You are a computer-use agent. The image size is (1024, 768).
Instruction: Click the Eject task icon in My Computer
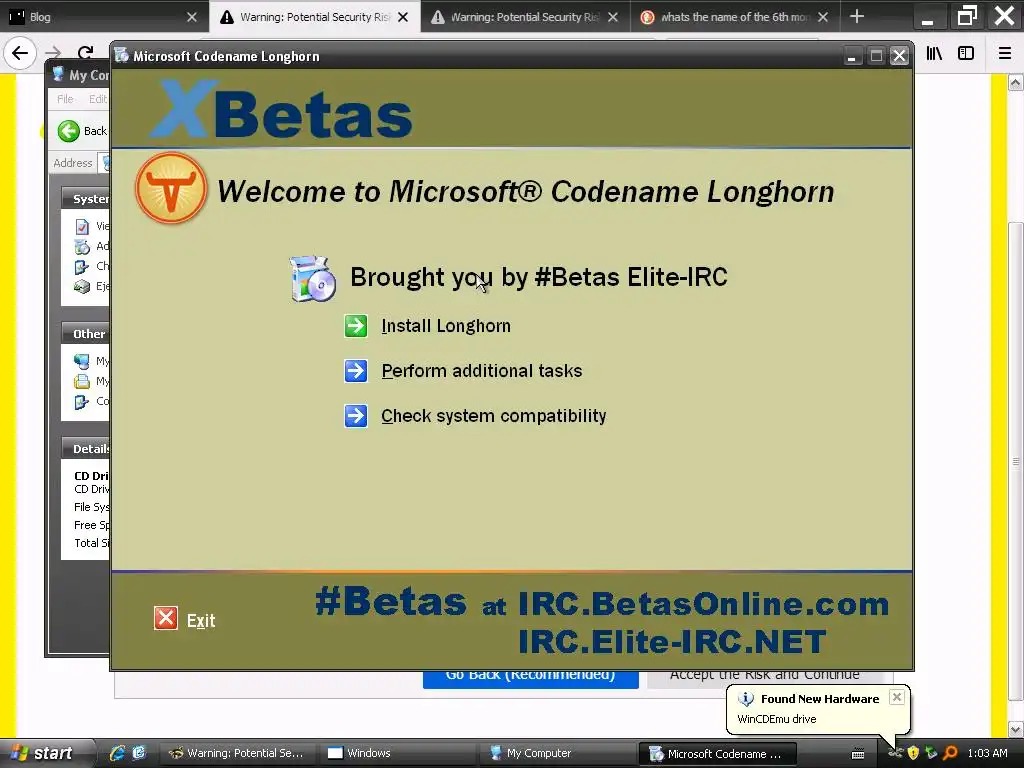click(82, 286)
